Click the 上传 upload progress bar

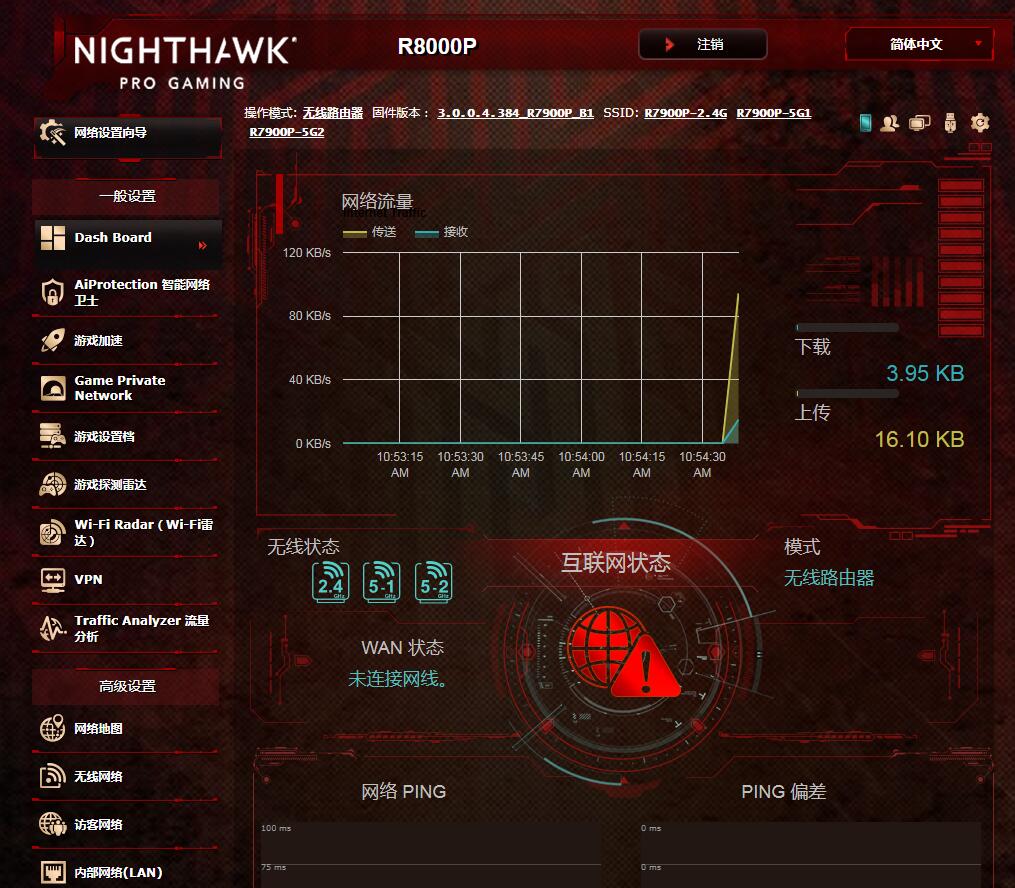(x=847, y=394)
